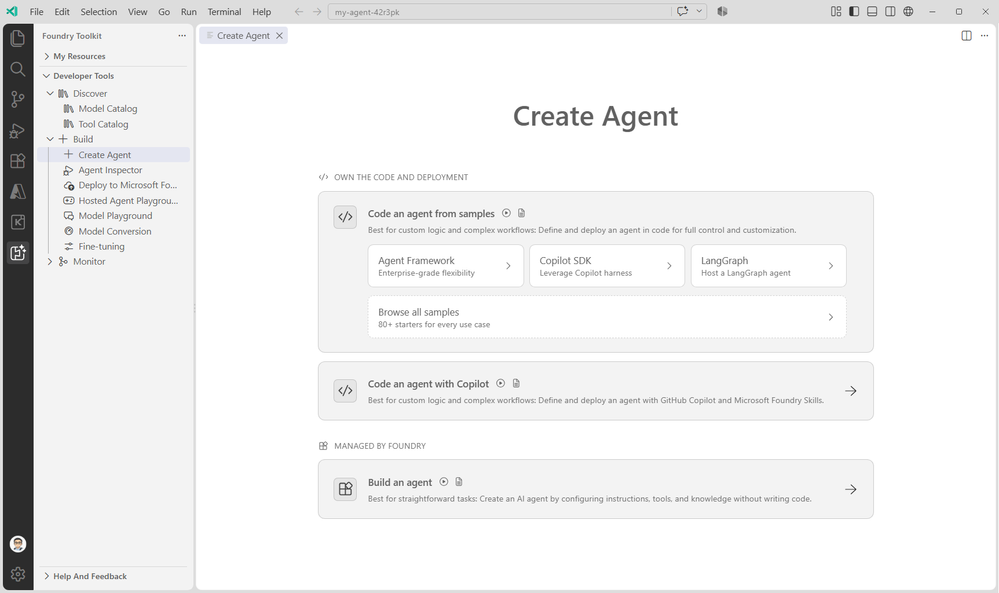This screenshot has height=593, width=999.
Task: Collapse the Build tree node
Action: [x=50, y=139]
